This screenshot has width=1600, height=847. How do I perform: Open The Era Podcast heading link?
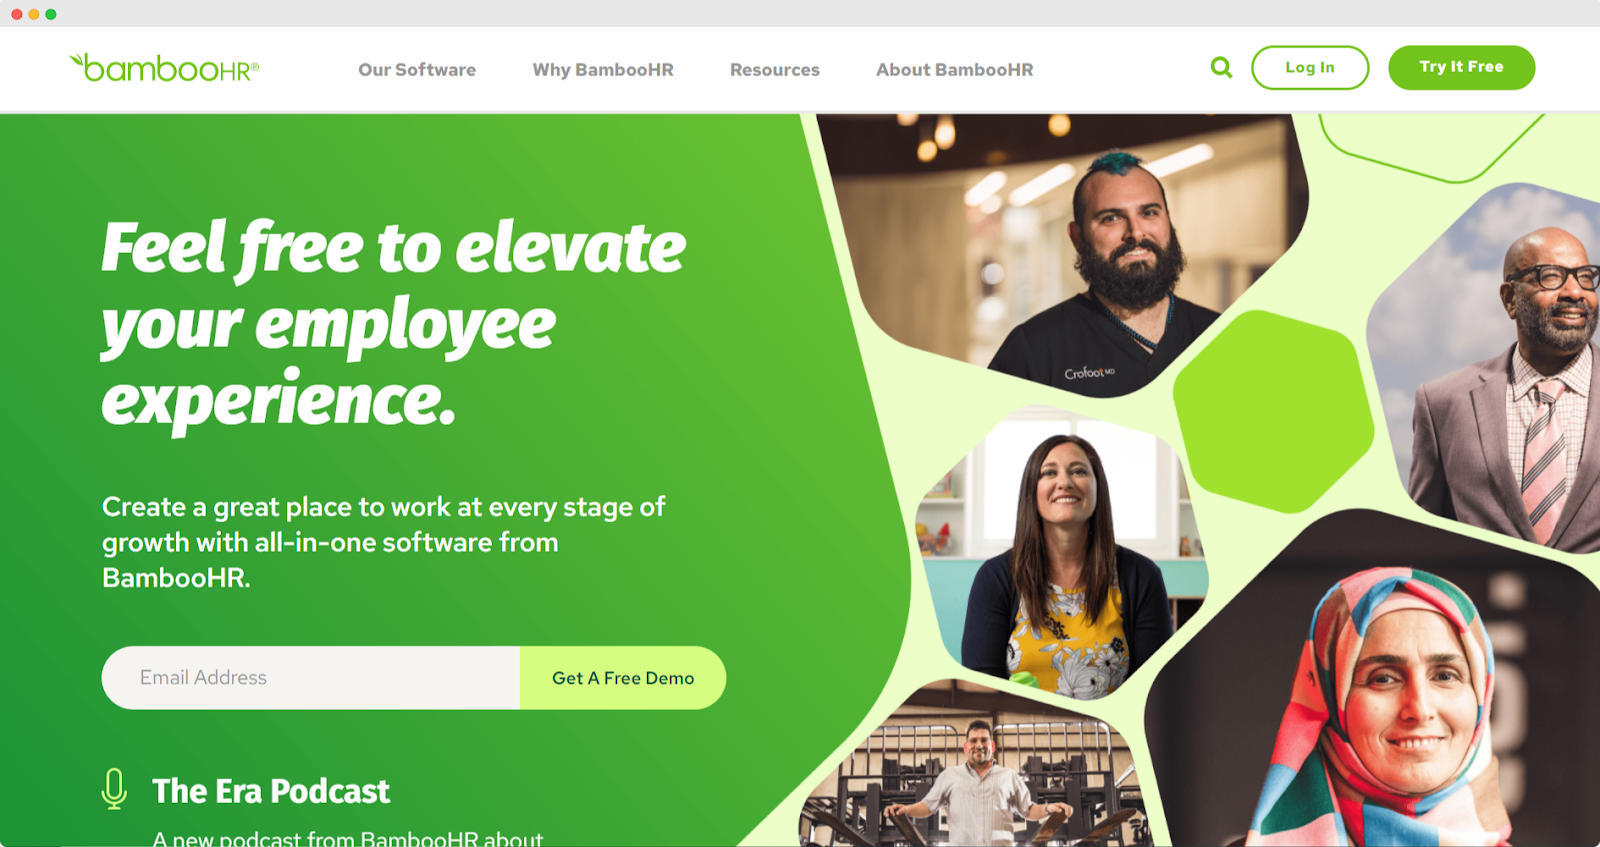(x=271, y=791)
